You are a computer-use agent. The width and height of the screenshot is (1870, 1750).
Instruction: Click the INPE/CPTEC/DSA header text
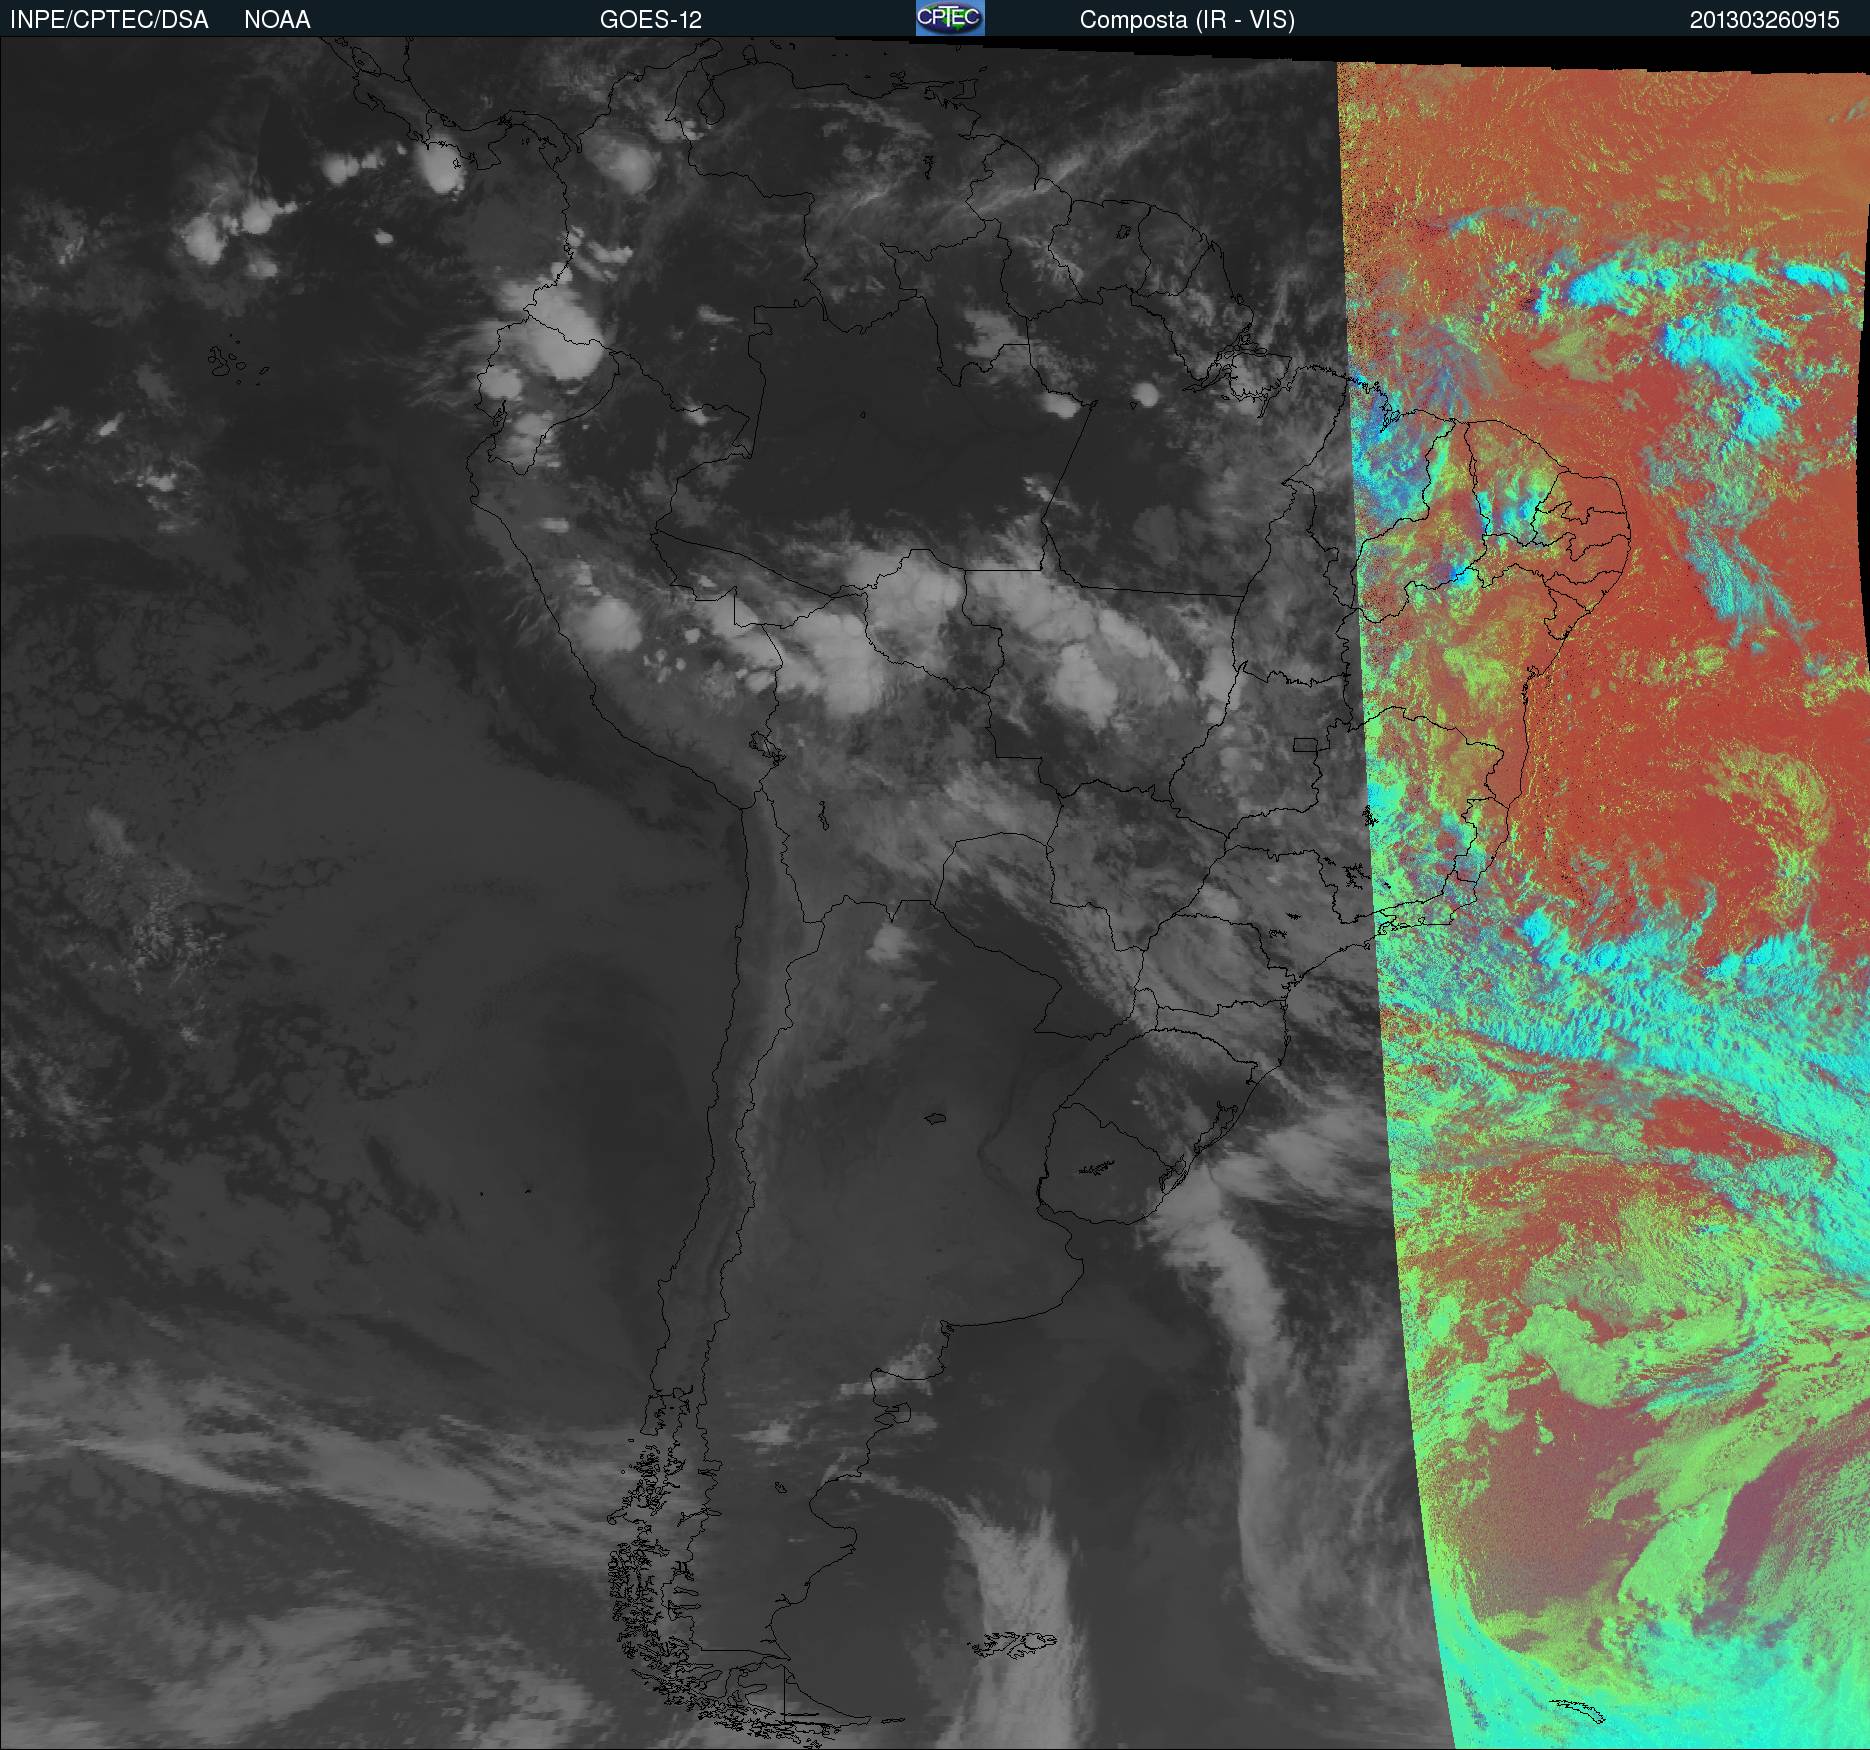[x=109, y=20]
